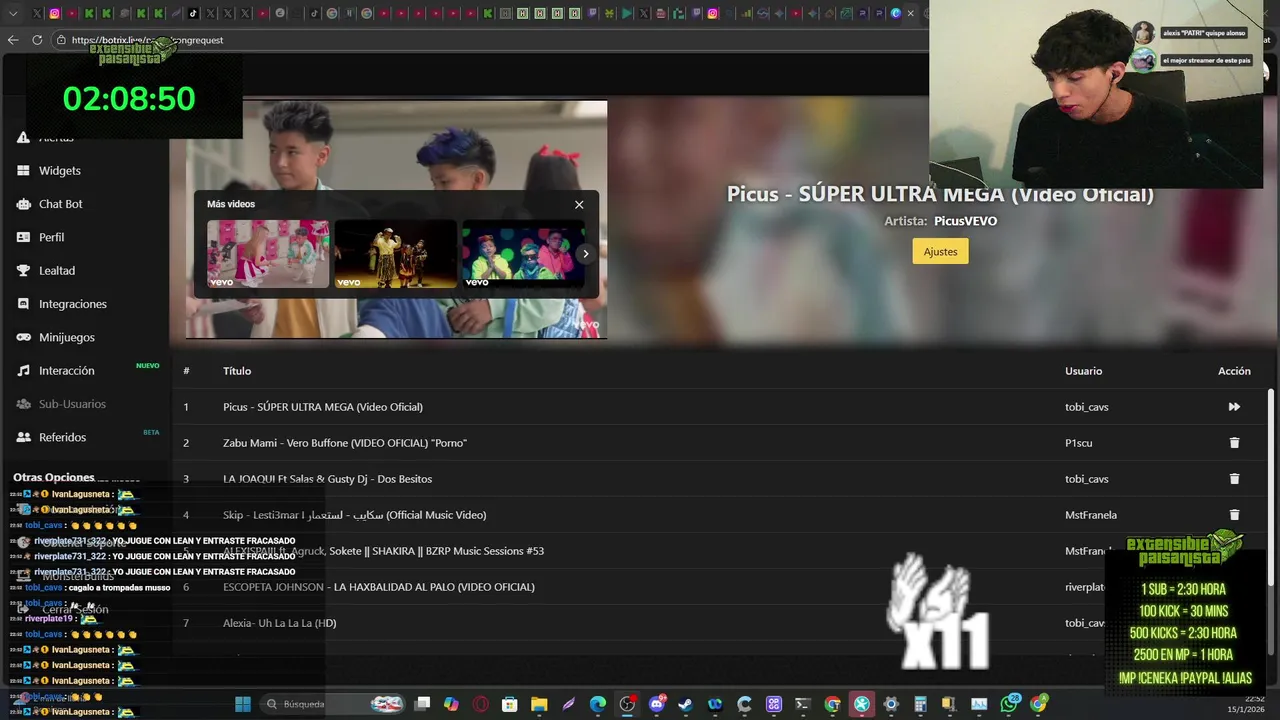The image size is (1280, 720).
Task: Click the taskbar Búsqueda search box
Action: point(334,704)
